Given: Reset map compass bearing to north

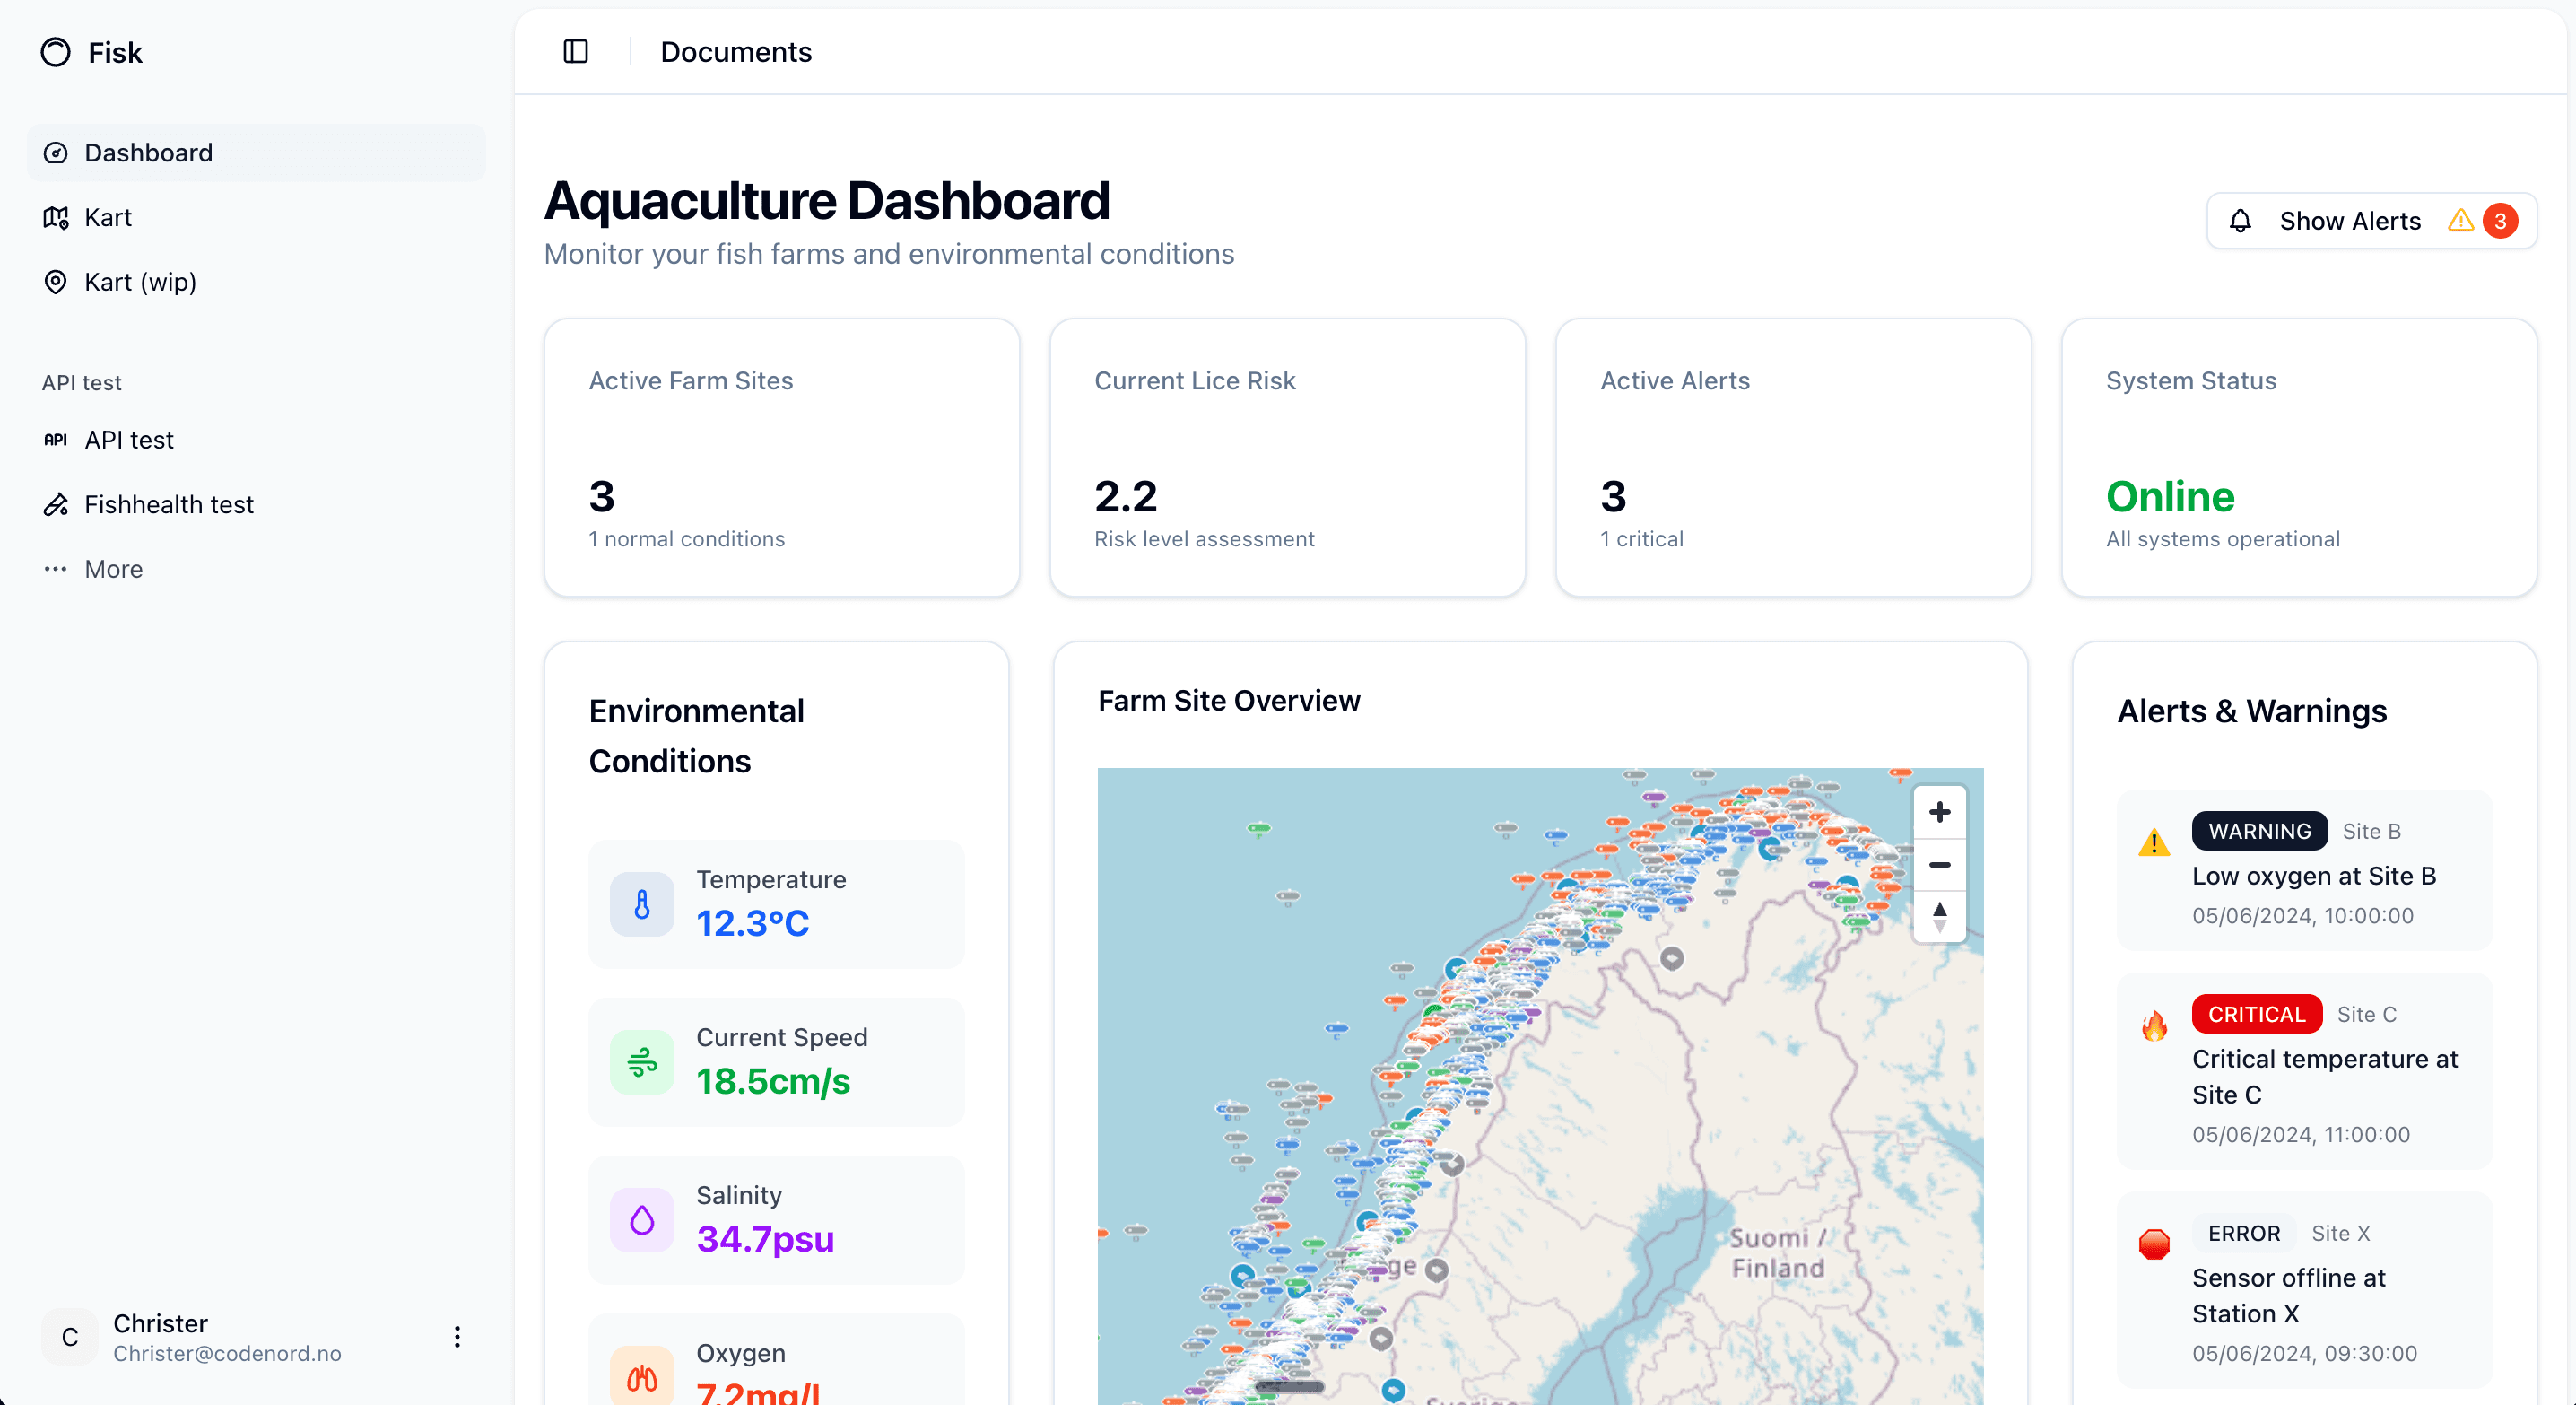Looking at the screenshot, I should (1939, 916).
